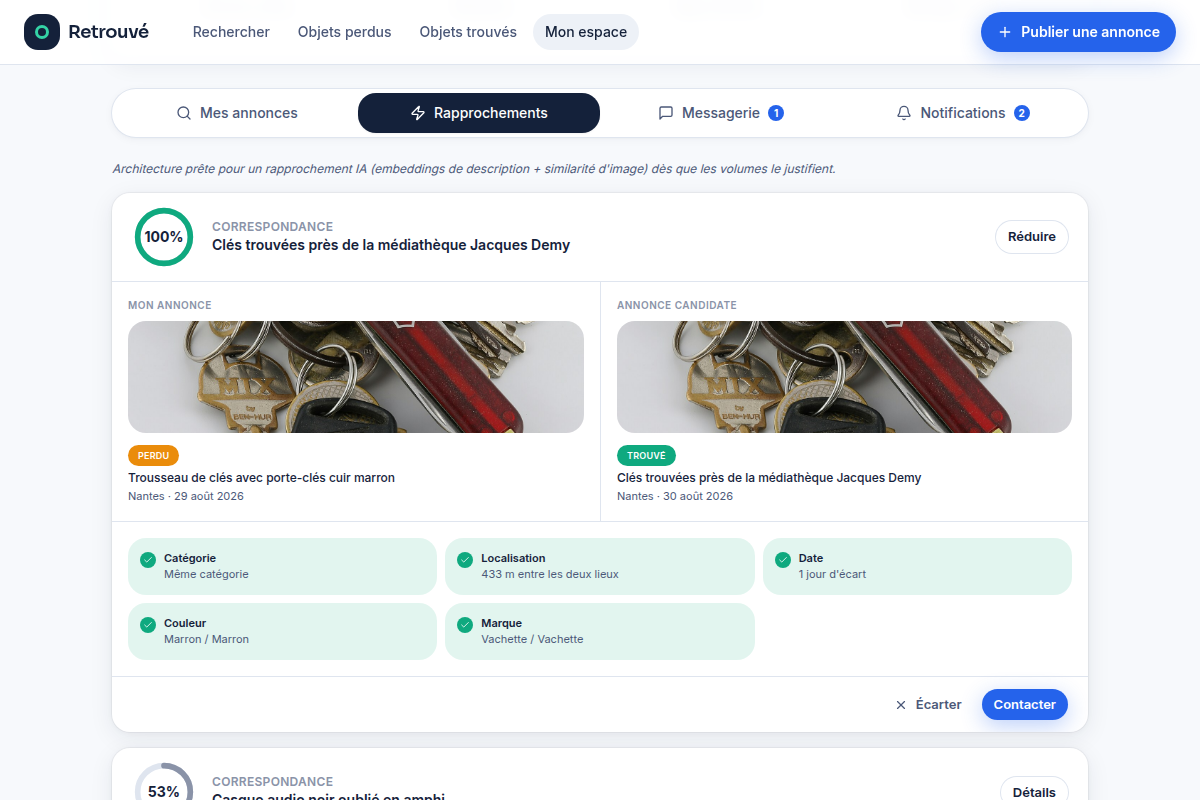Open the Notifications tab
Image resolution: width=1200 pixels, height=800 pixels.
point(963,113)
